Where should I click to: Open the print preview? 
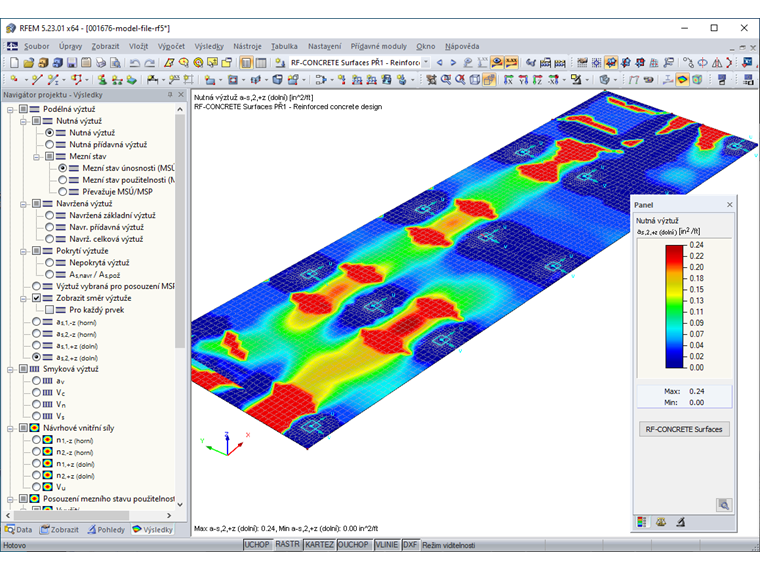115,63
